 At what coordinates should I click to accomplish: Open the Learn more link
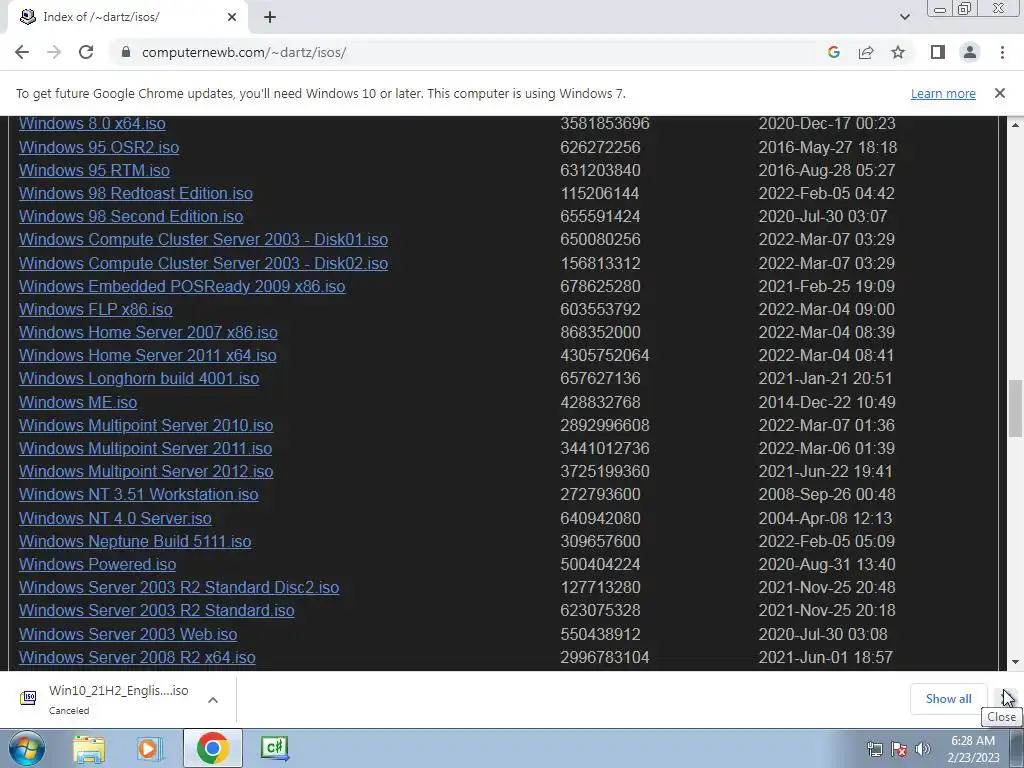click(x=943, y=93)
